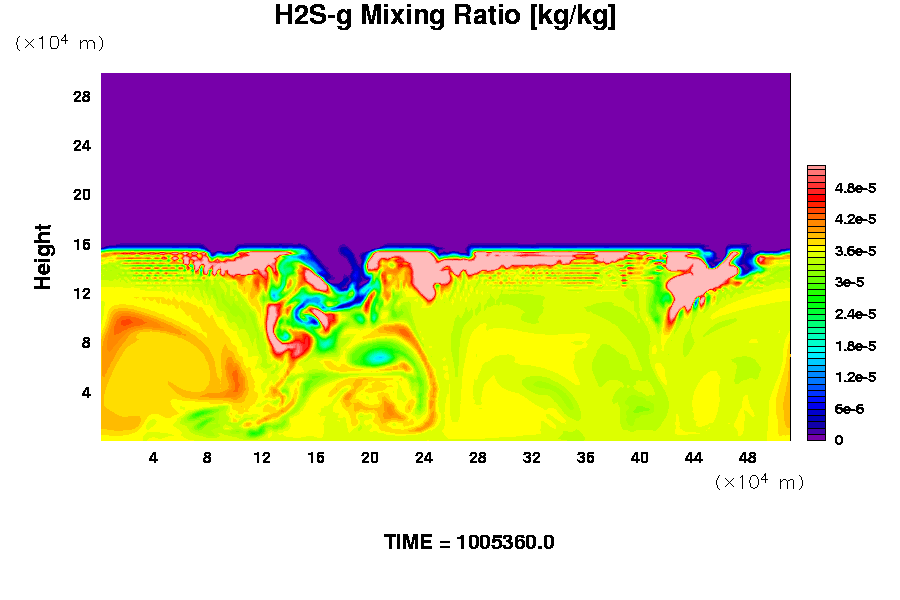This screenshot has width=900, height=600.
Task: Click the units label above the y-axis
Action: pyautogui.click(x=59, y=43)
